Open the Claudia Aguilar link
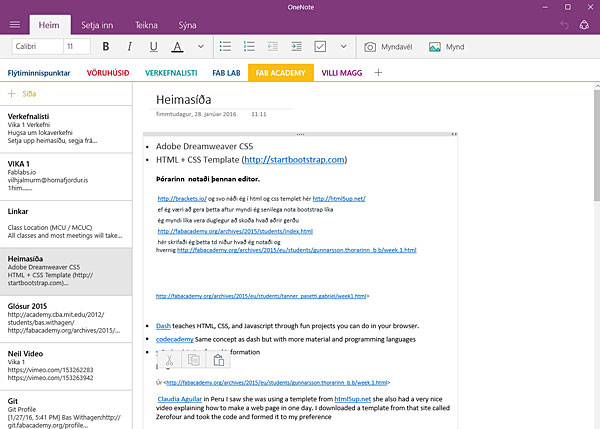This screenshot has height=429, width=600. click(179, 399)
